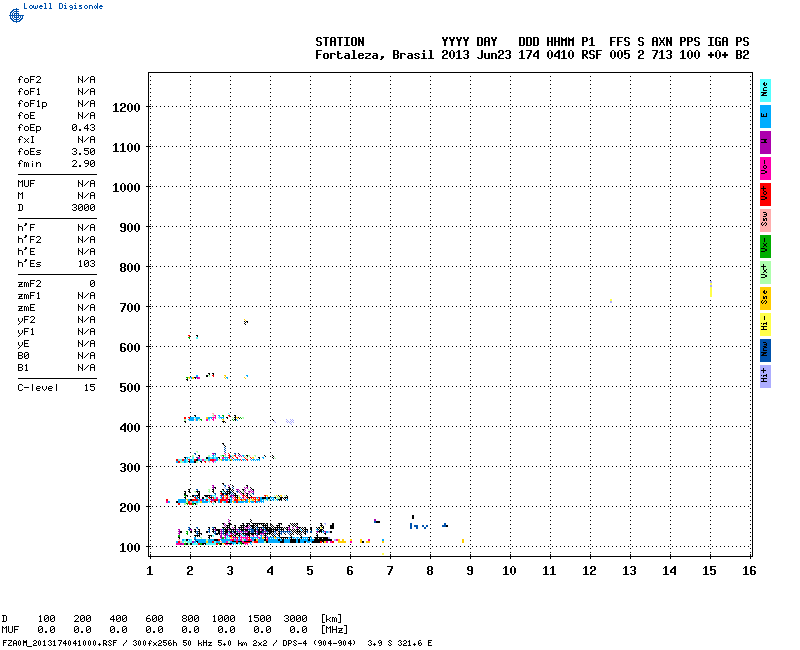
Task: Click the 100 km height axis label
Action: click(x=130, y=548)
